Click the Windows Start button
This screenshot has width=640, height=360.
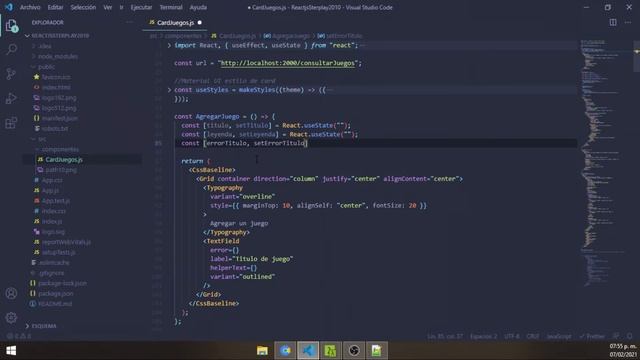[x=11, y=351]
